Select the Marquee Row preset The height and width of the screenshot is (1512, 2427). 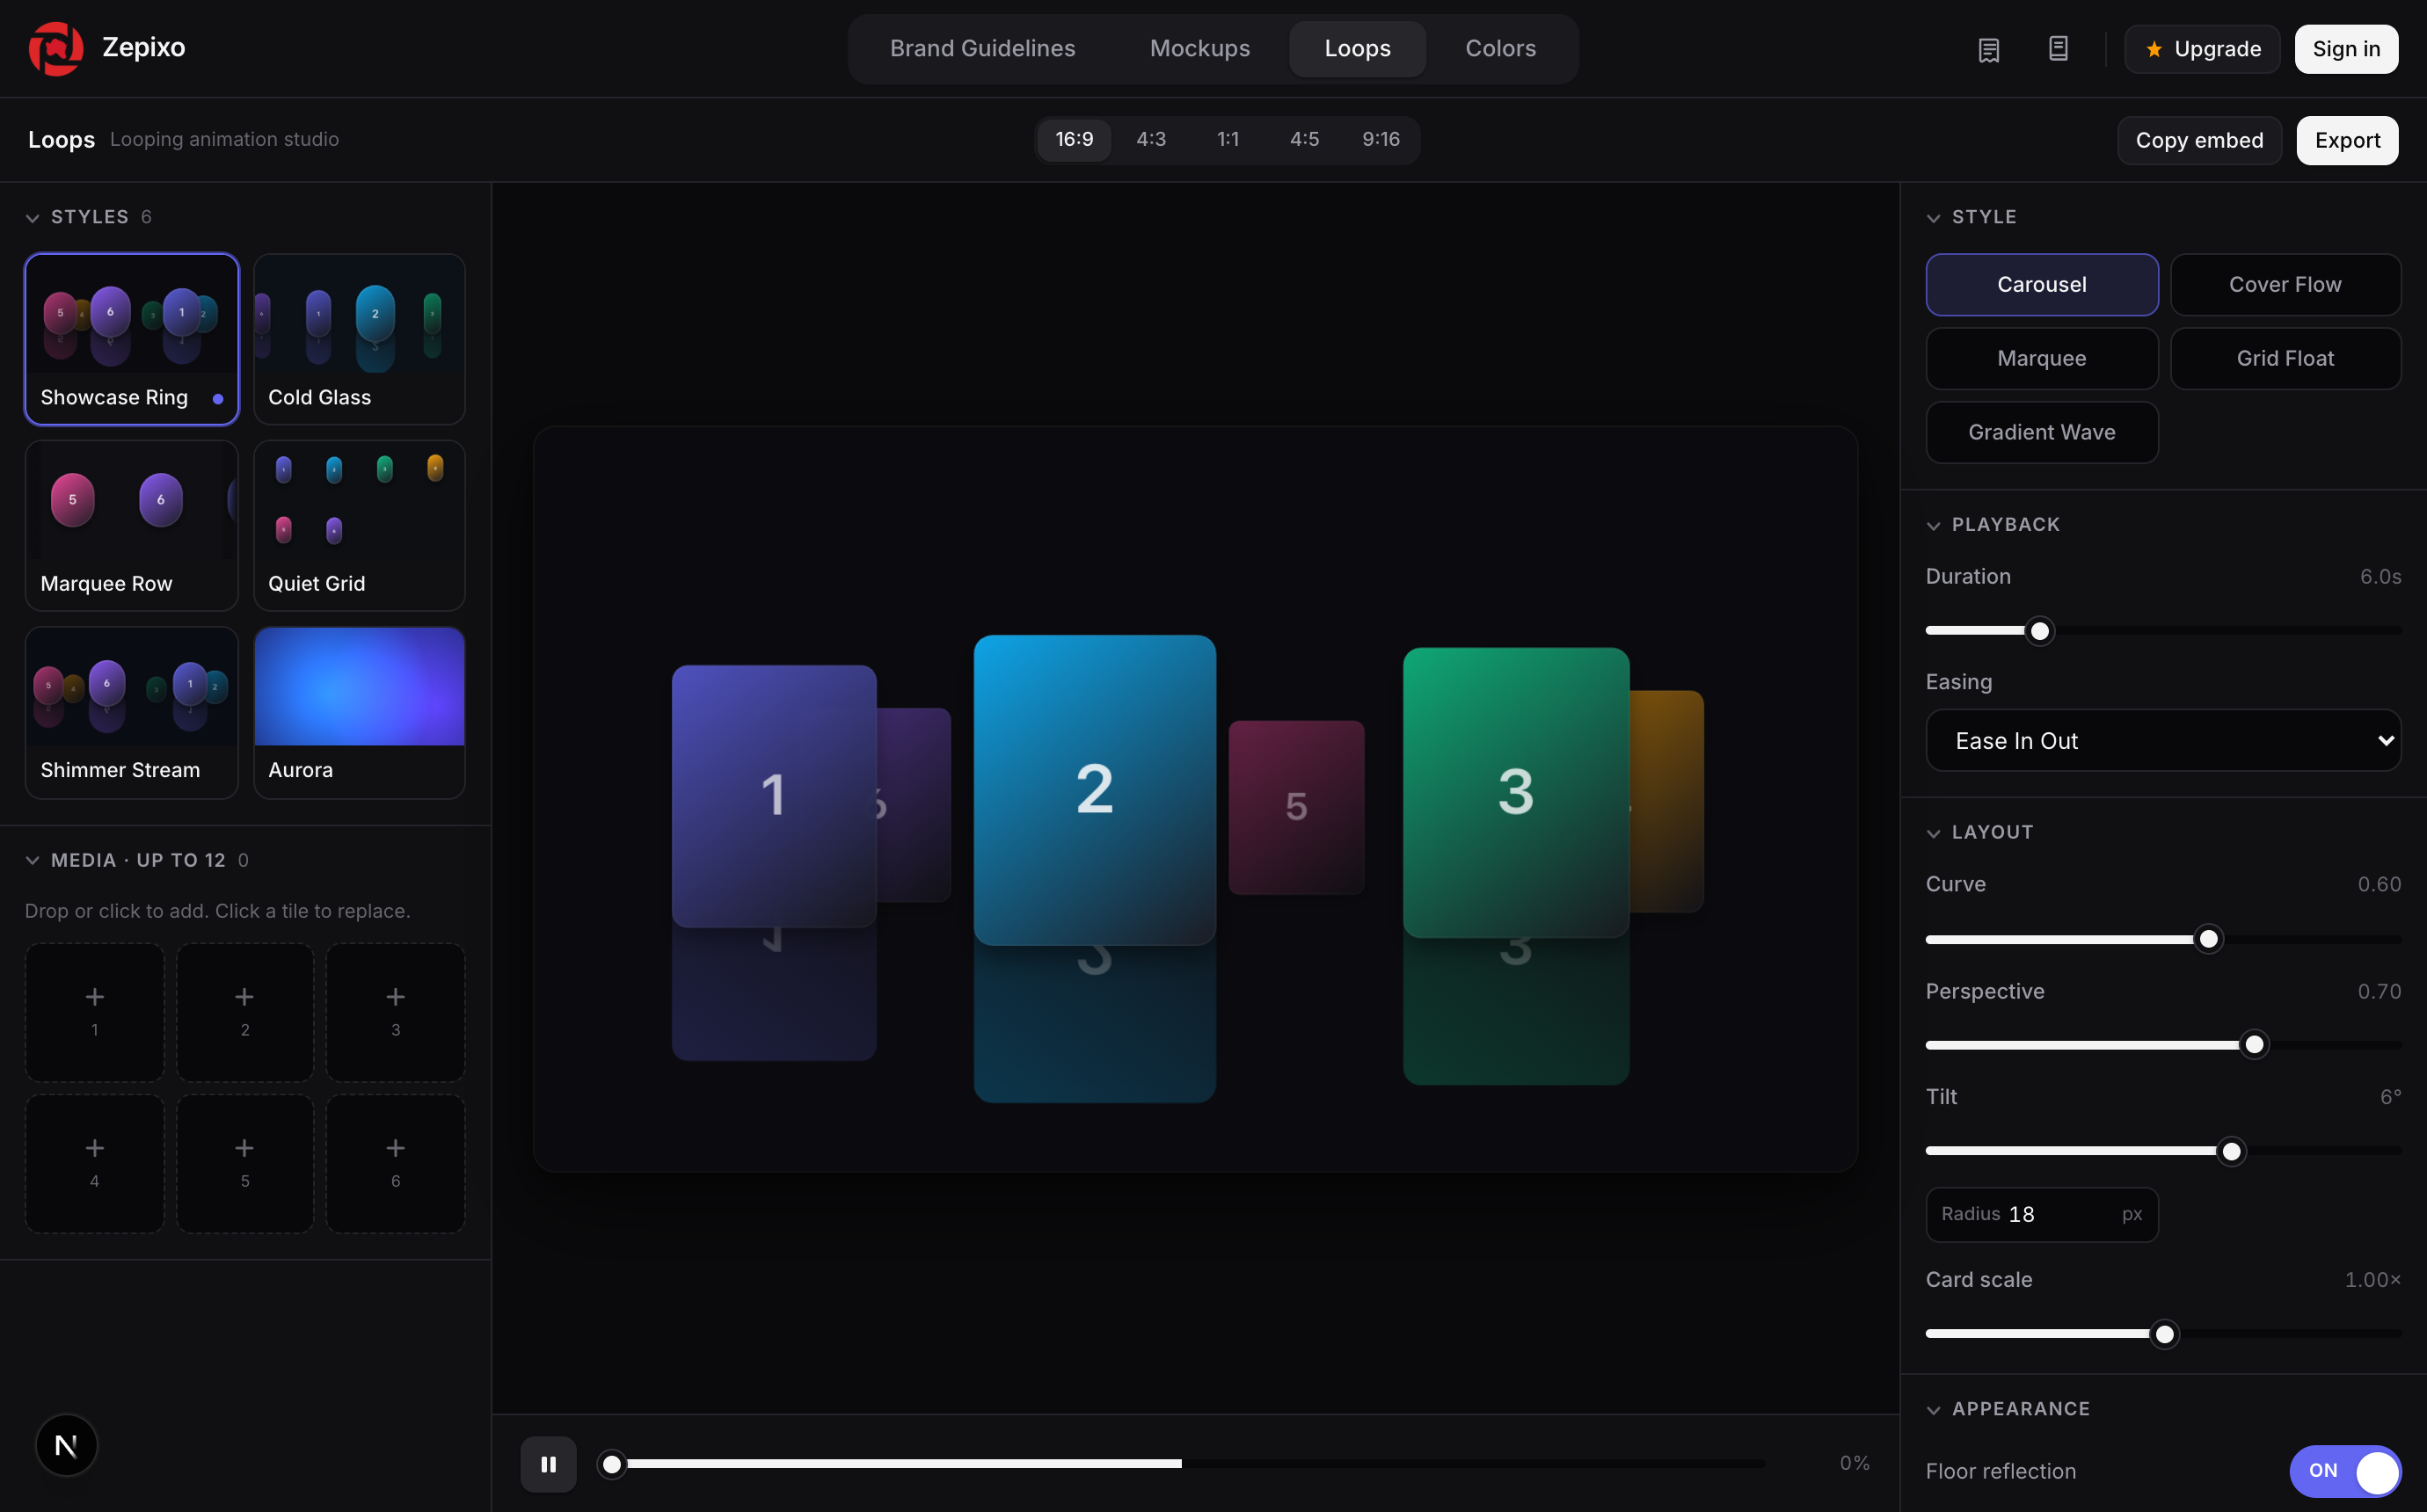pos(132,526)
